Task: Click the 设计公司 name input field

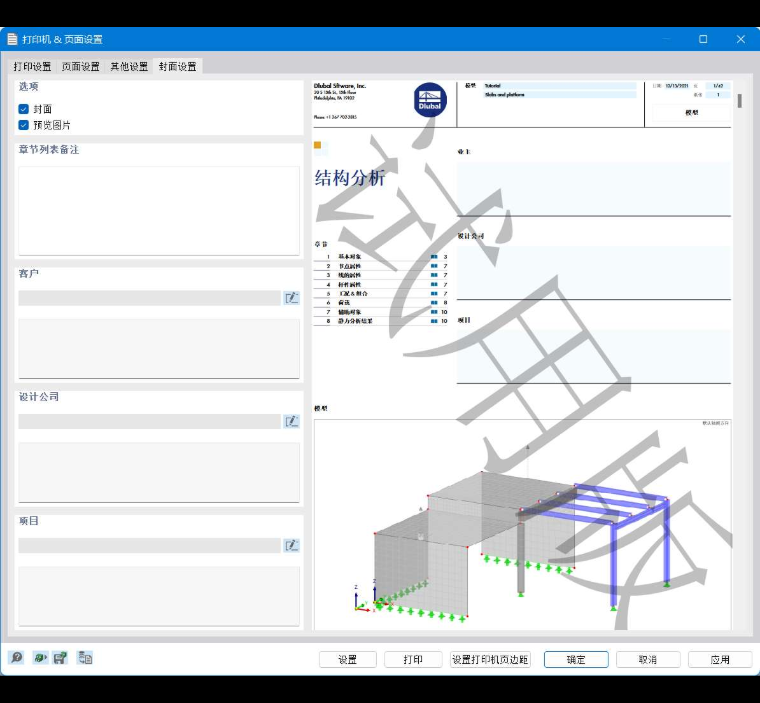Action: tap(149, 421)
